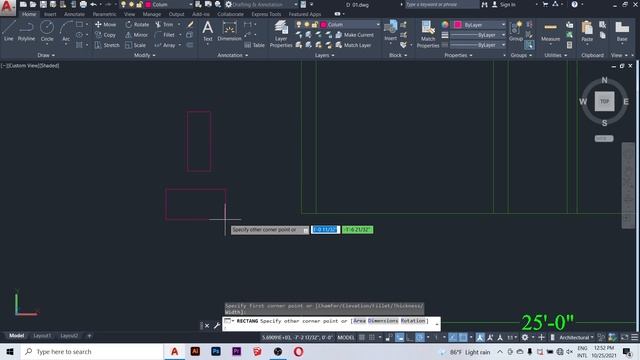Open Layer Properties manager

coord(281,34)
